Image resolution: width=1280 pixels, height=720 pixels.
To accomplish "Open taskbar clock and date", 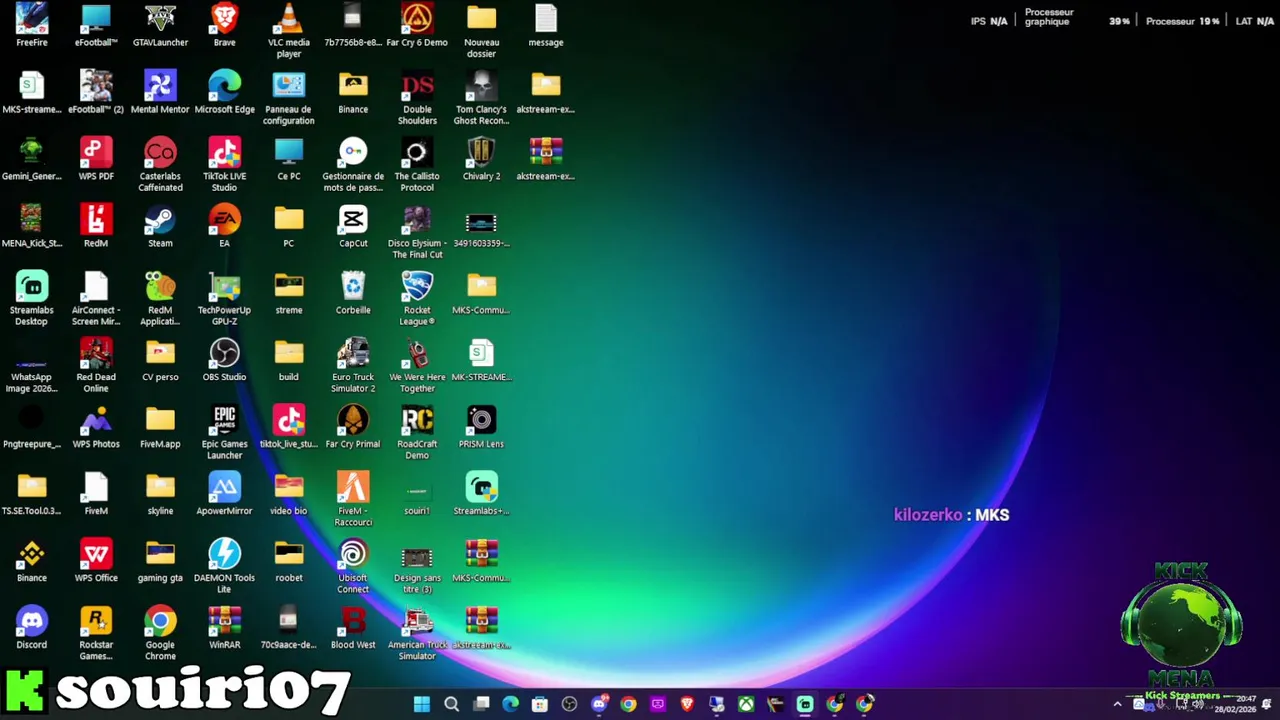I will pyautogui.click(x=1237, y=704).
